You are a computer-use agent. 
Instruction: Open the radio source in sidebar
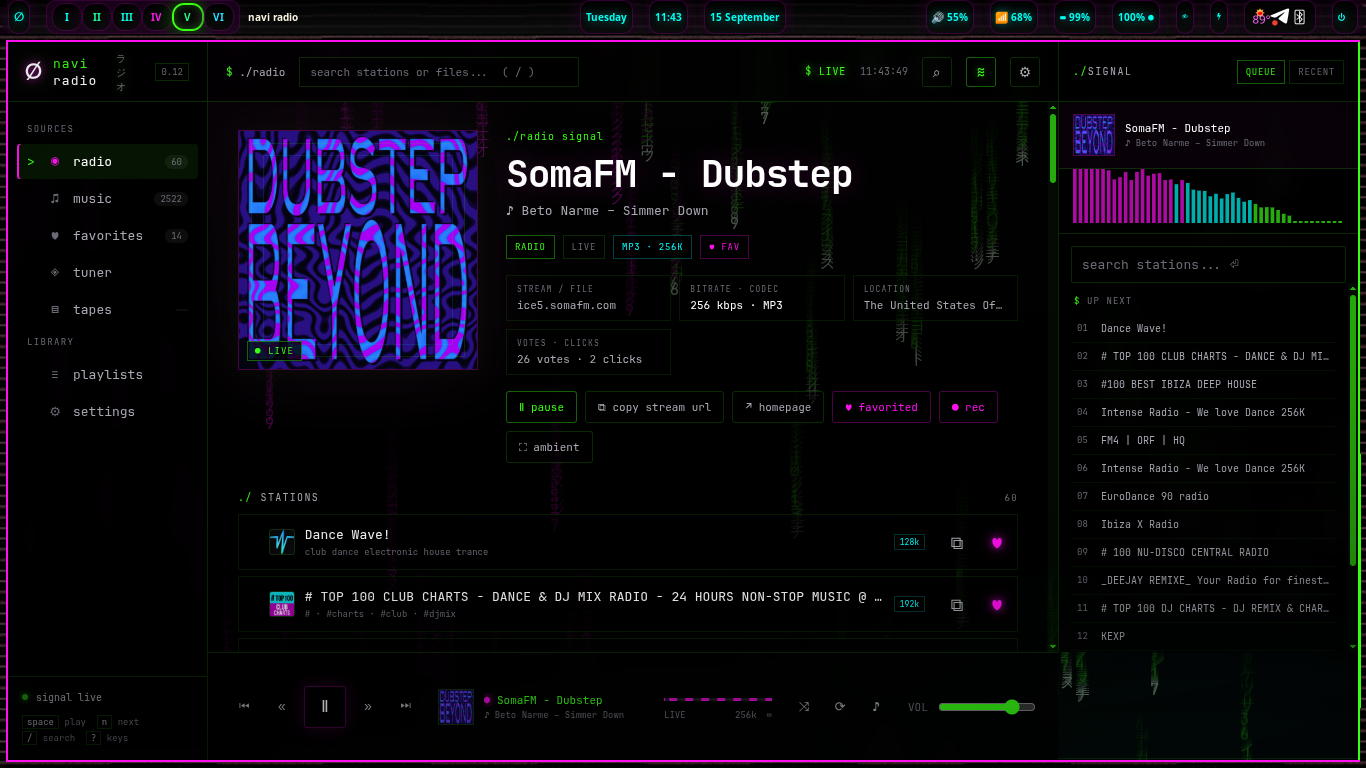point(108,161)
